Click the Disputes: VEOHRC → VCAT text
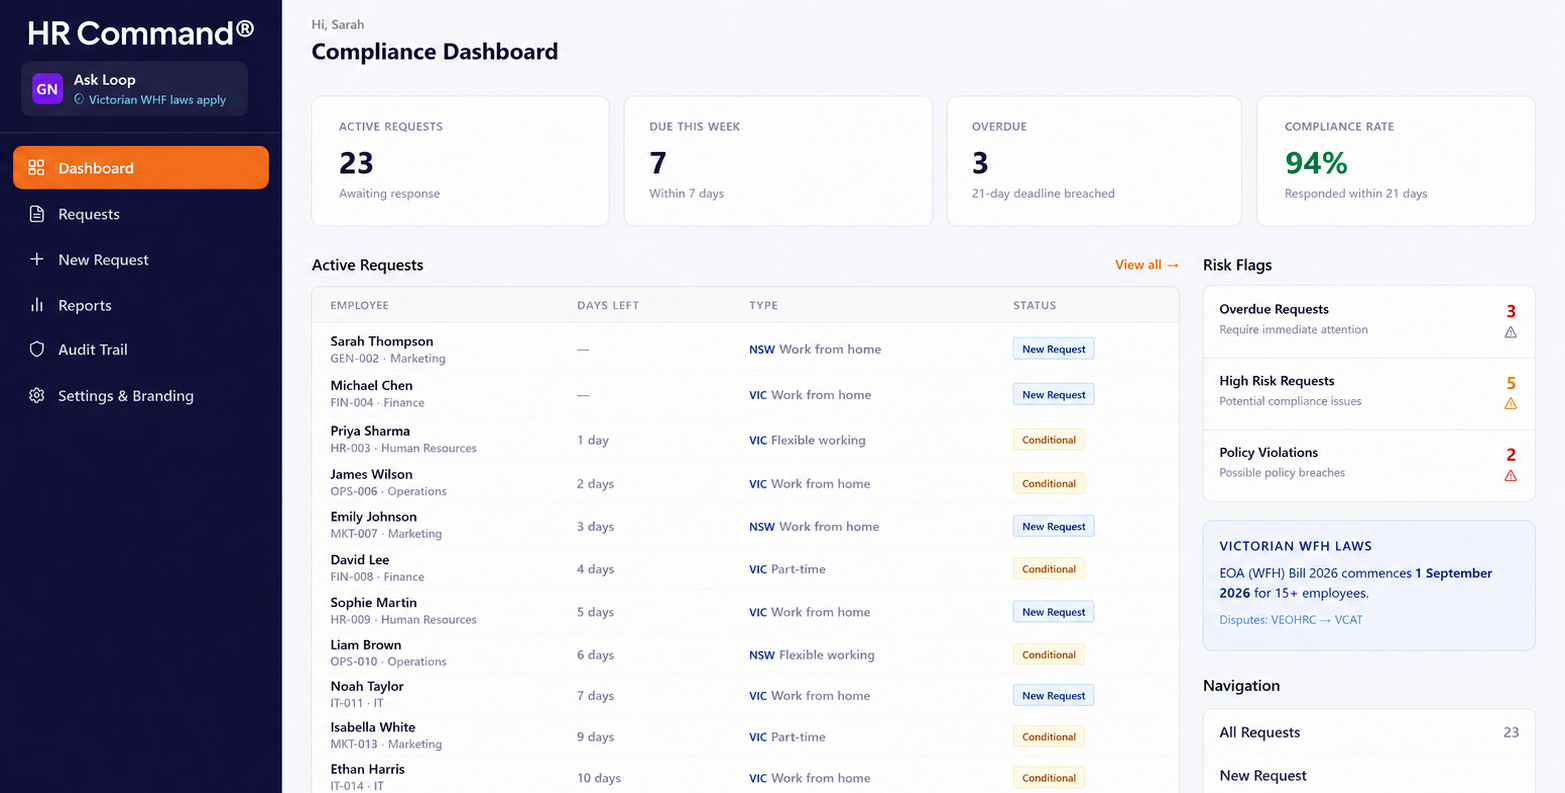 (x=1291, y=620)
